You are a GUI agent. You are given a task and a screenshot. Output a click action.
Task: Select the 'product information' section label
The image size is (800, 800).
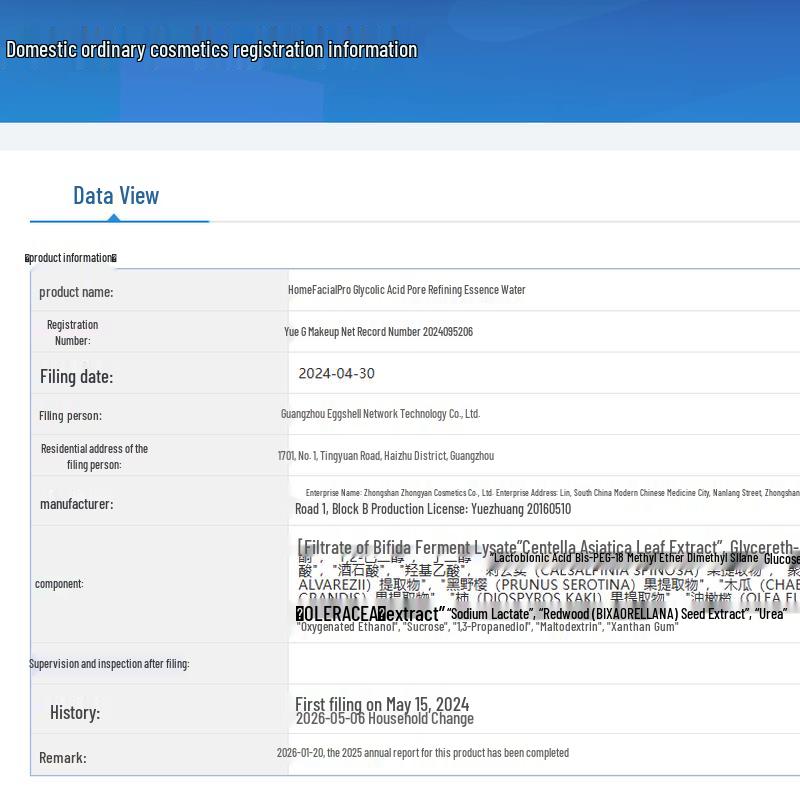70,258
